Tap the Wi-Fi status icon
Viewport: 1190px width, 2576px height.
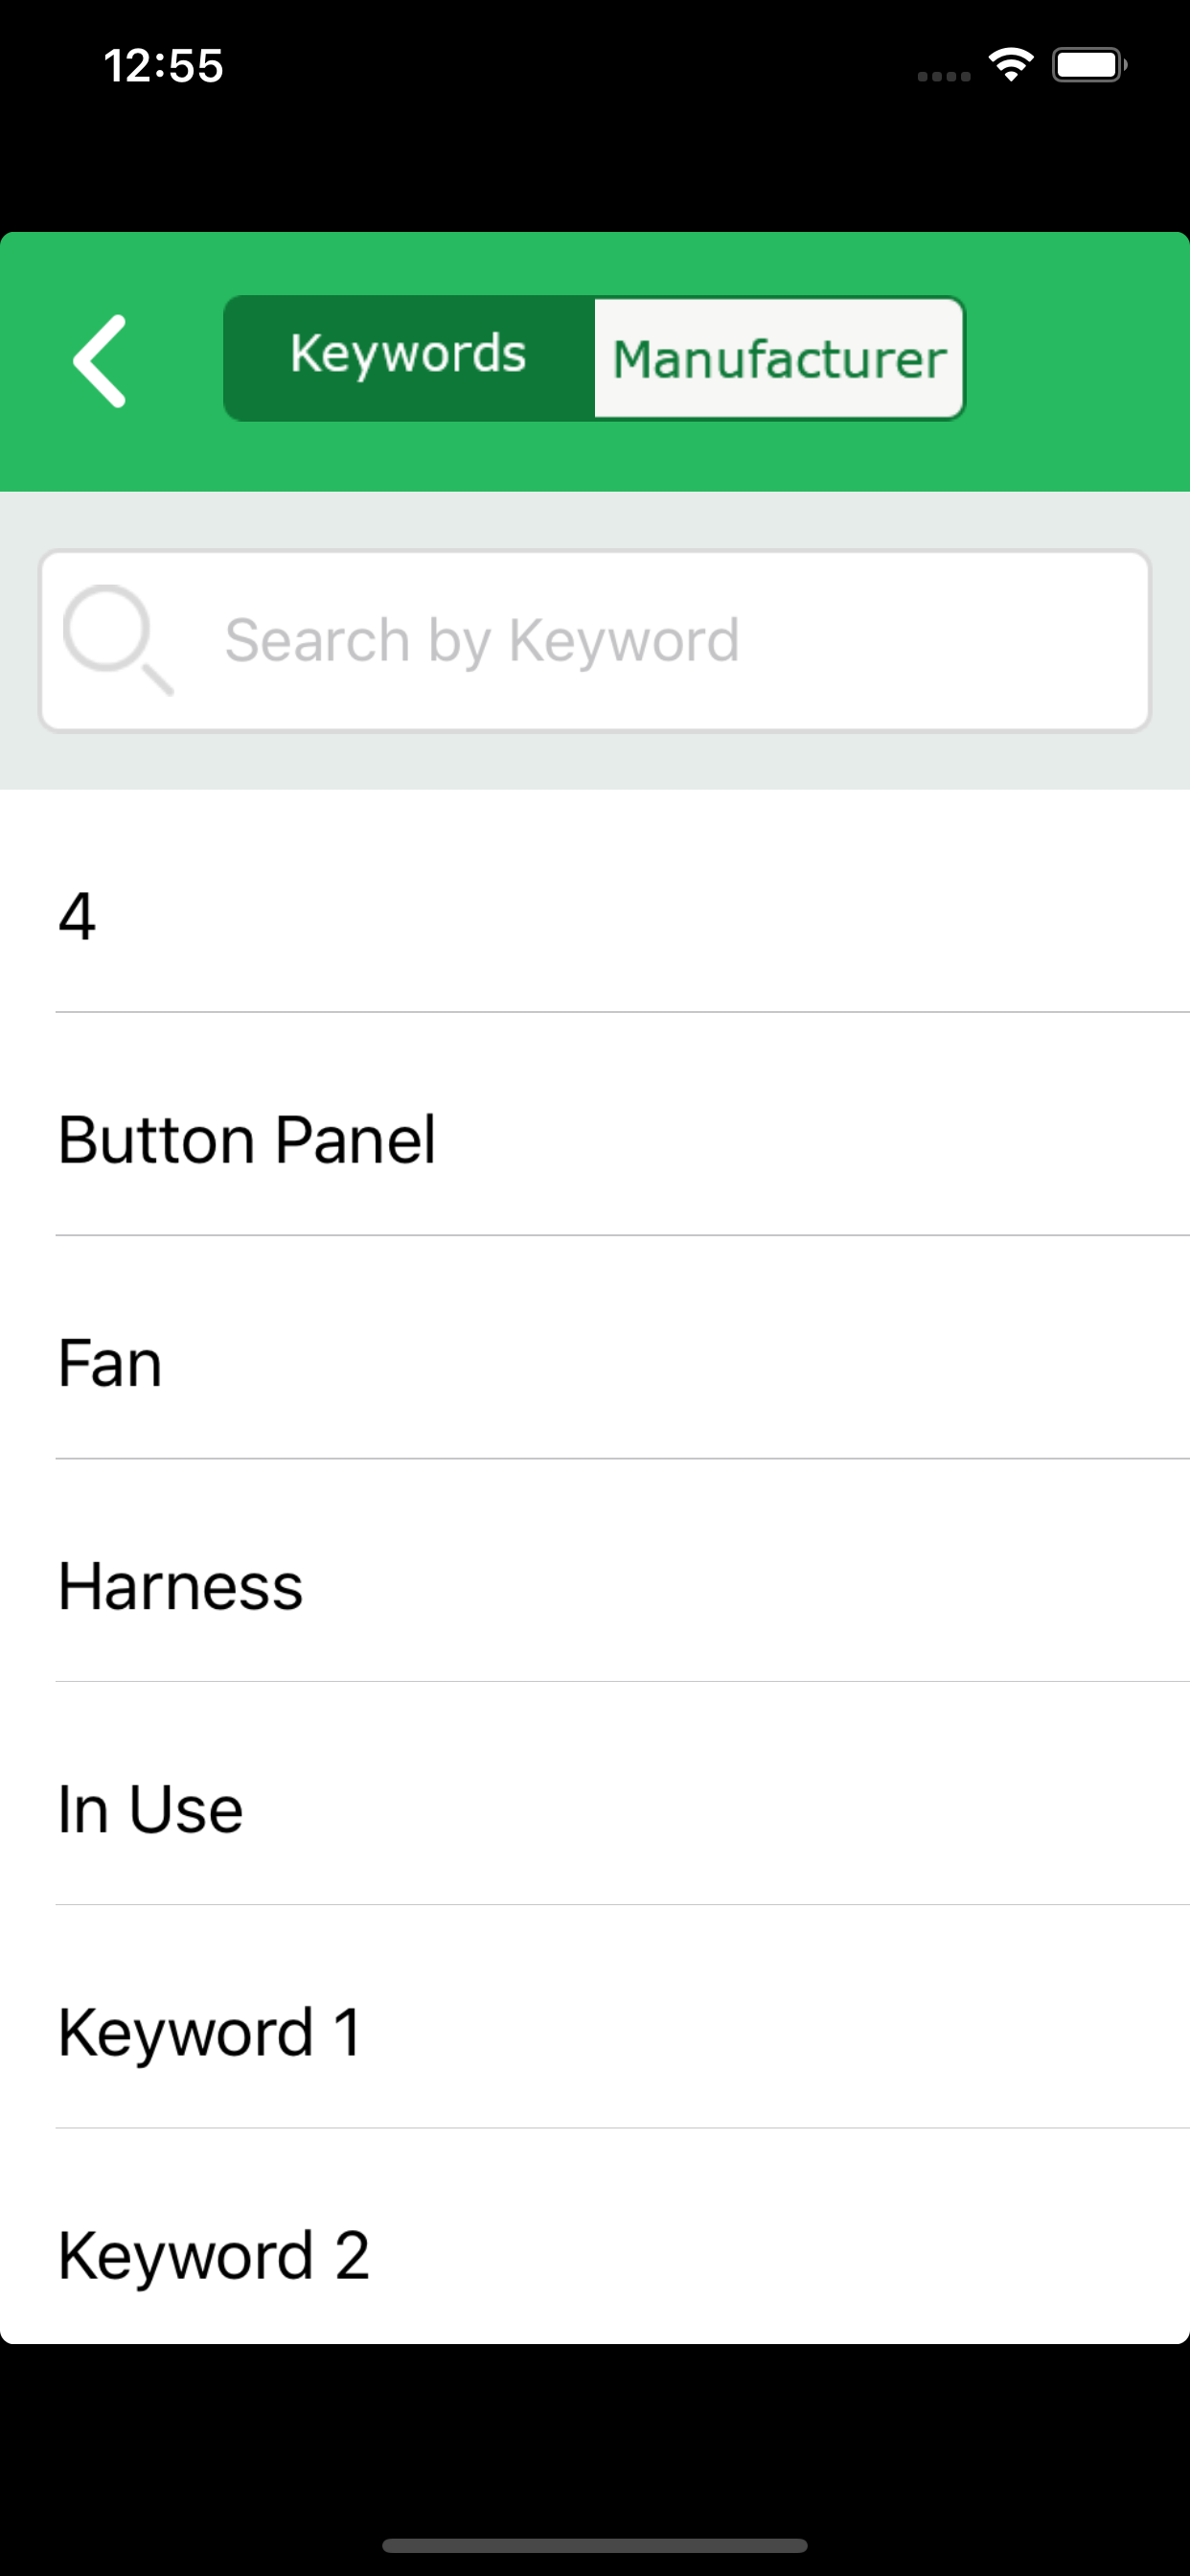coord(1011,66)
